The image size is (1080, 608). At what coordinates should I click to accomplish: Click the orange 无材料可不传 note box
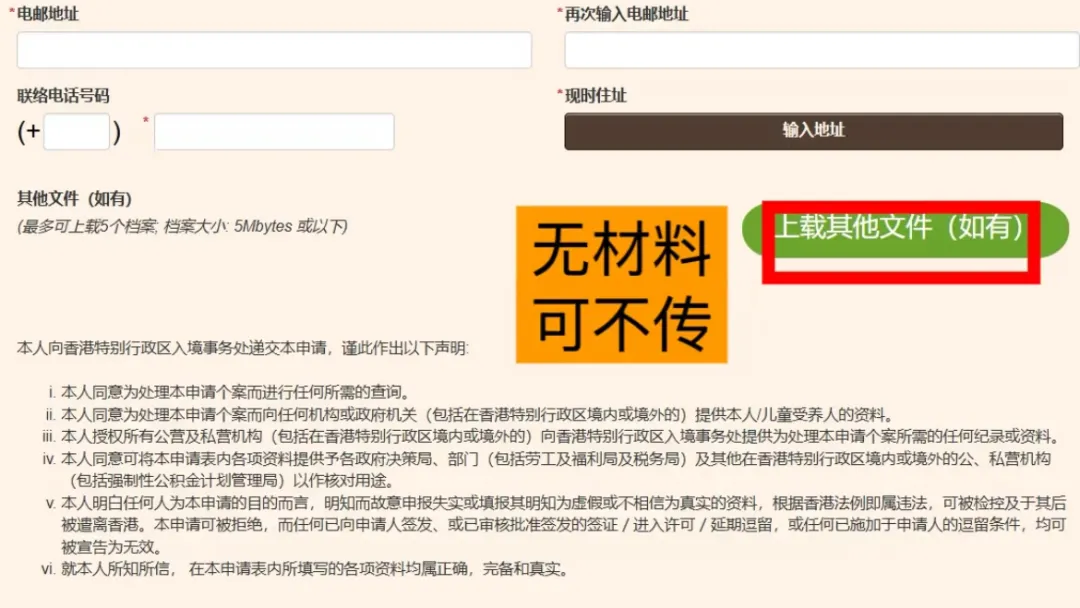click(621, 284)
